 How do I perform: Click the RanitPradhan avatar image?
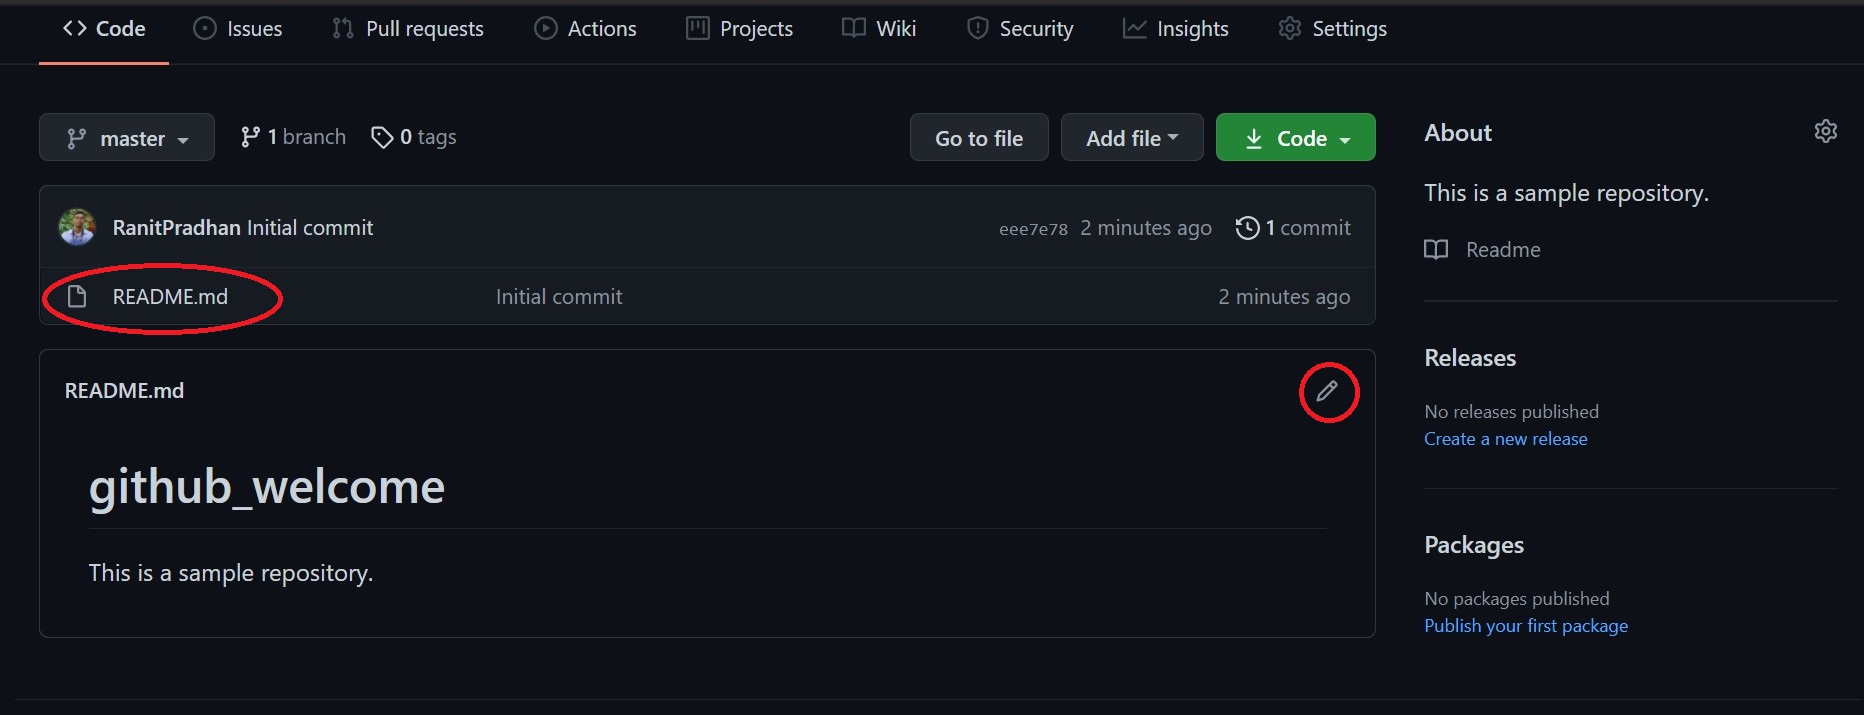pos(77,227)
